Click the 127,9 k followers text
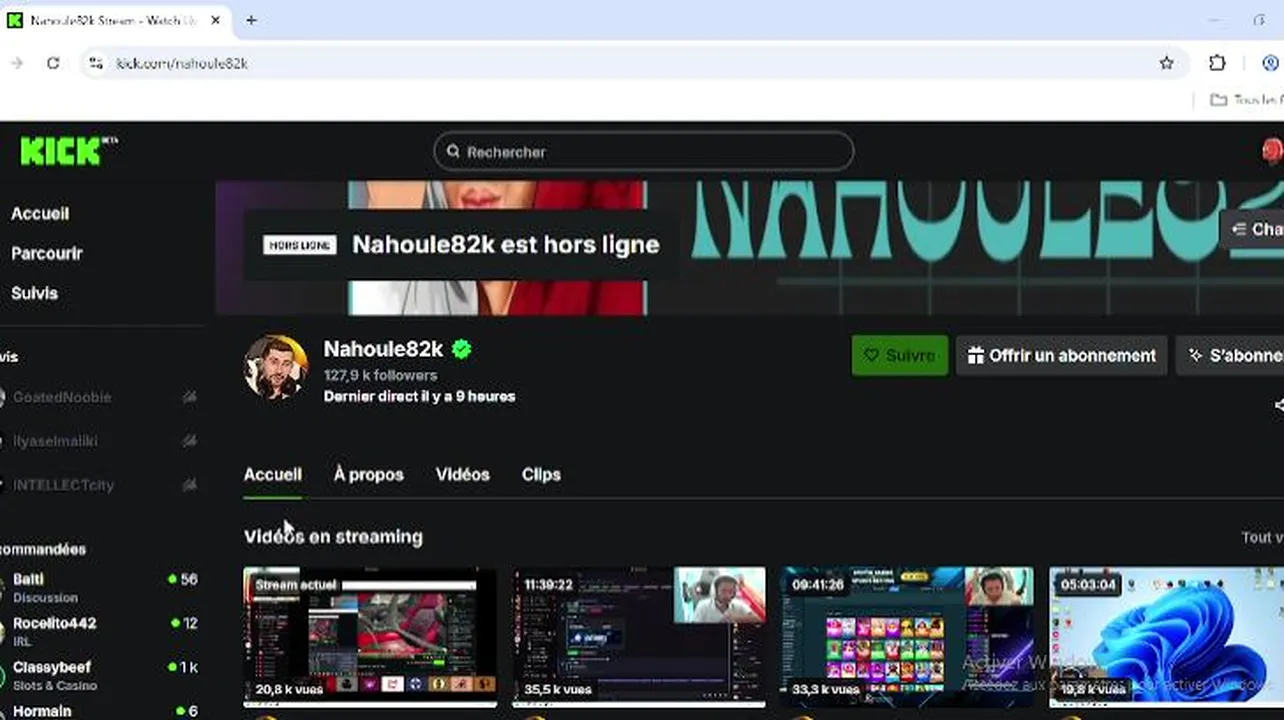The width and height of the screenshot is (1284, 720). 380,375
